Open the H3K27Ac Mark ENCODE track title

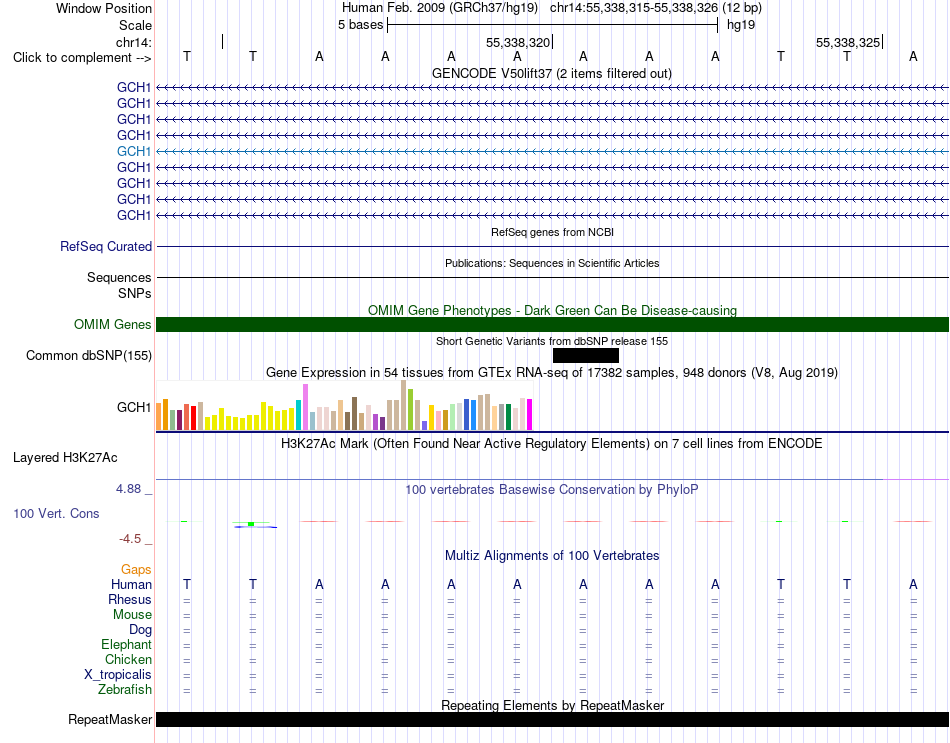(x=552, y=444)
